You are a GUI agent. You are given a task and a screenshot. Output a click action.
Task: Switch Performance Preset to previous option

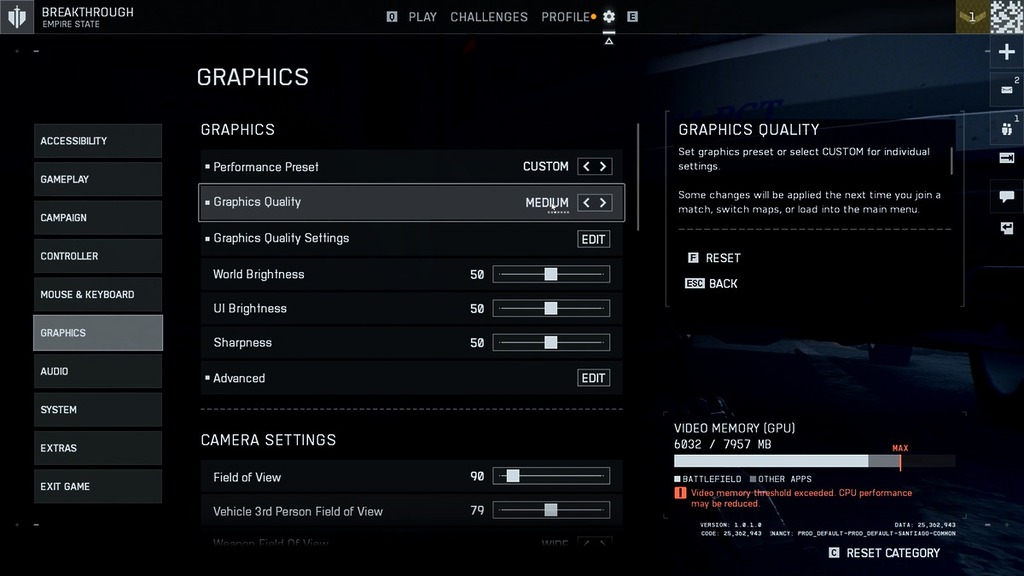pos(587,167)
